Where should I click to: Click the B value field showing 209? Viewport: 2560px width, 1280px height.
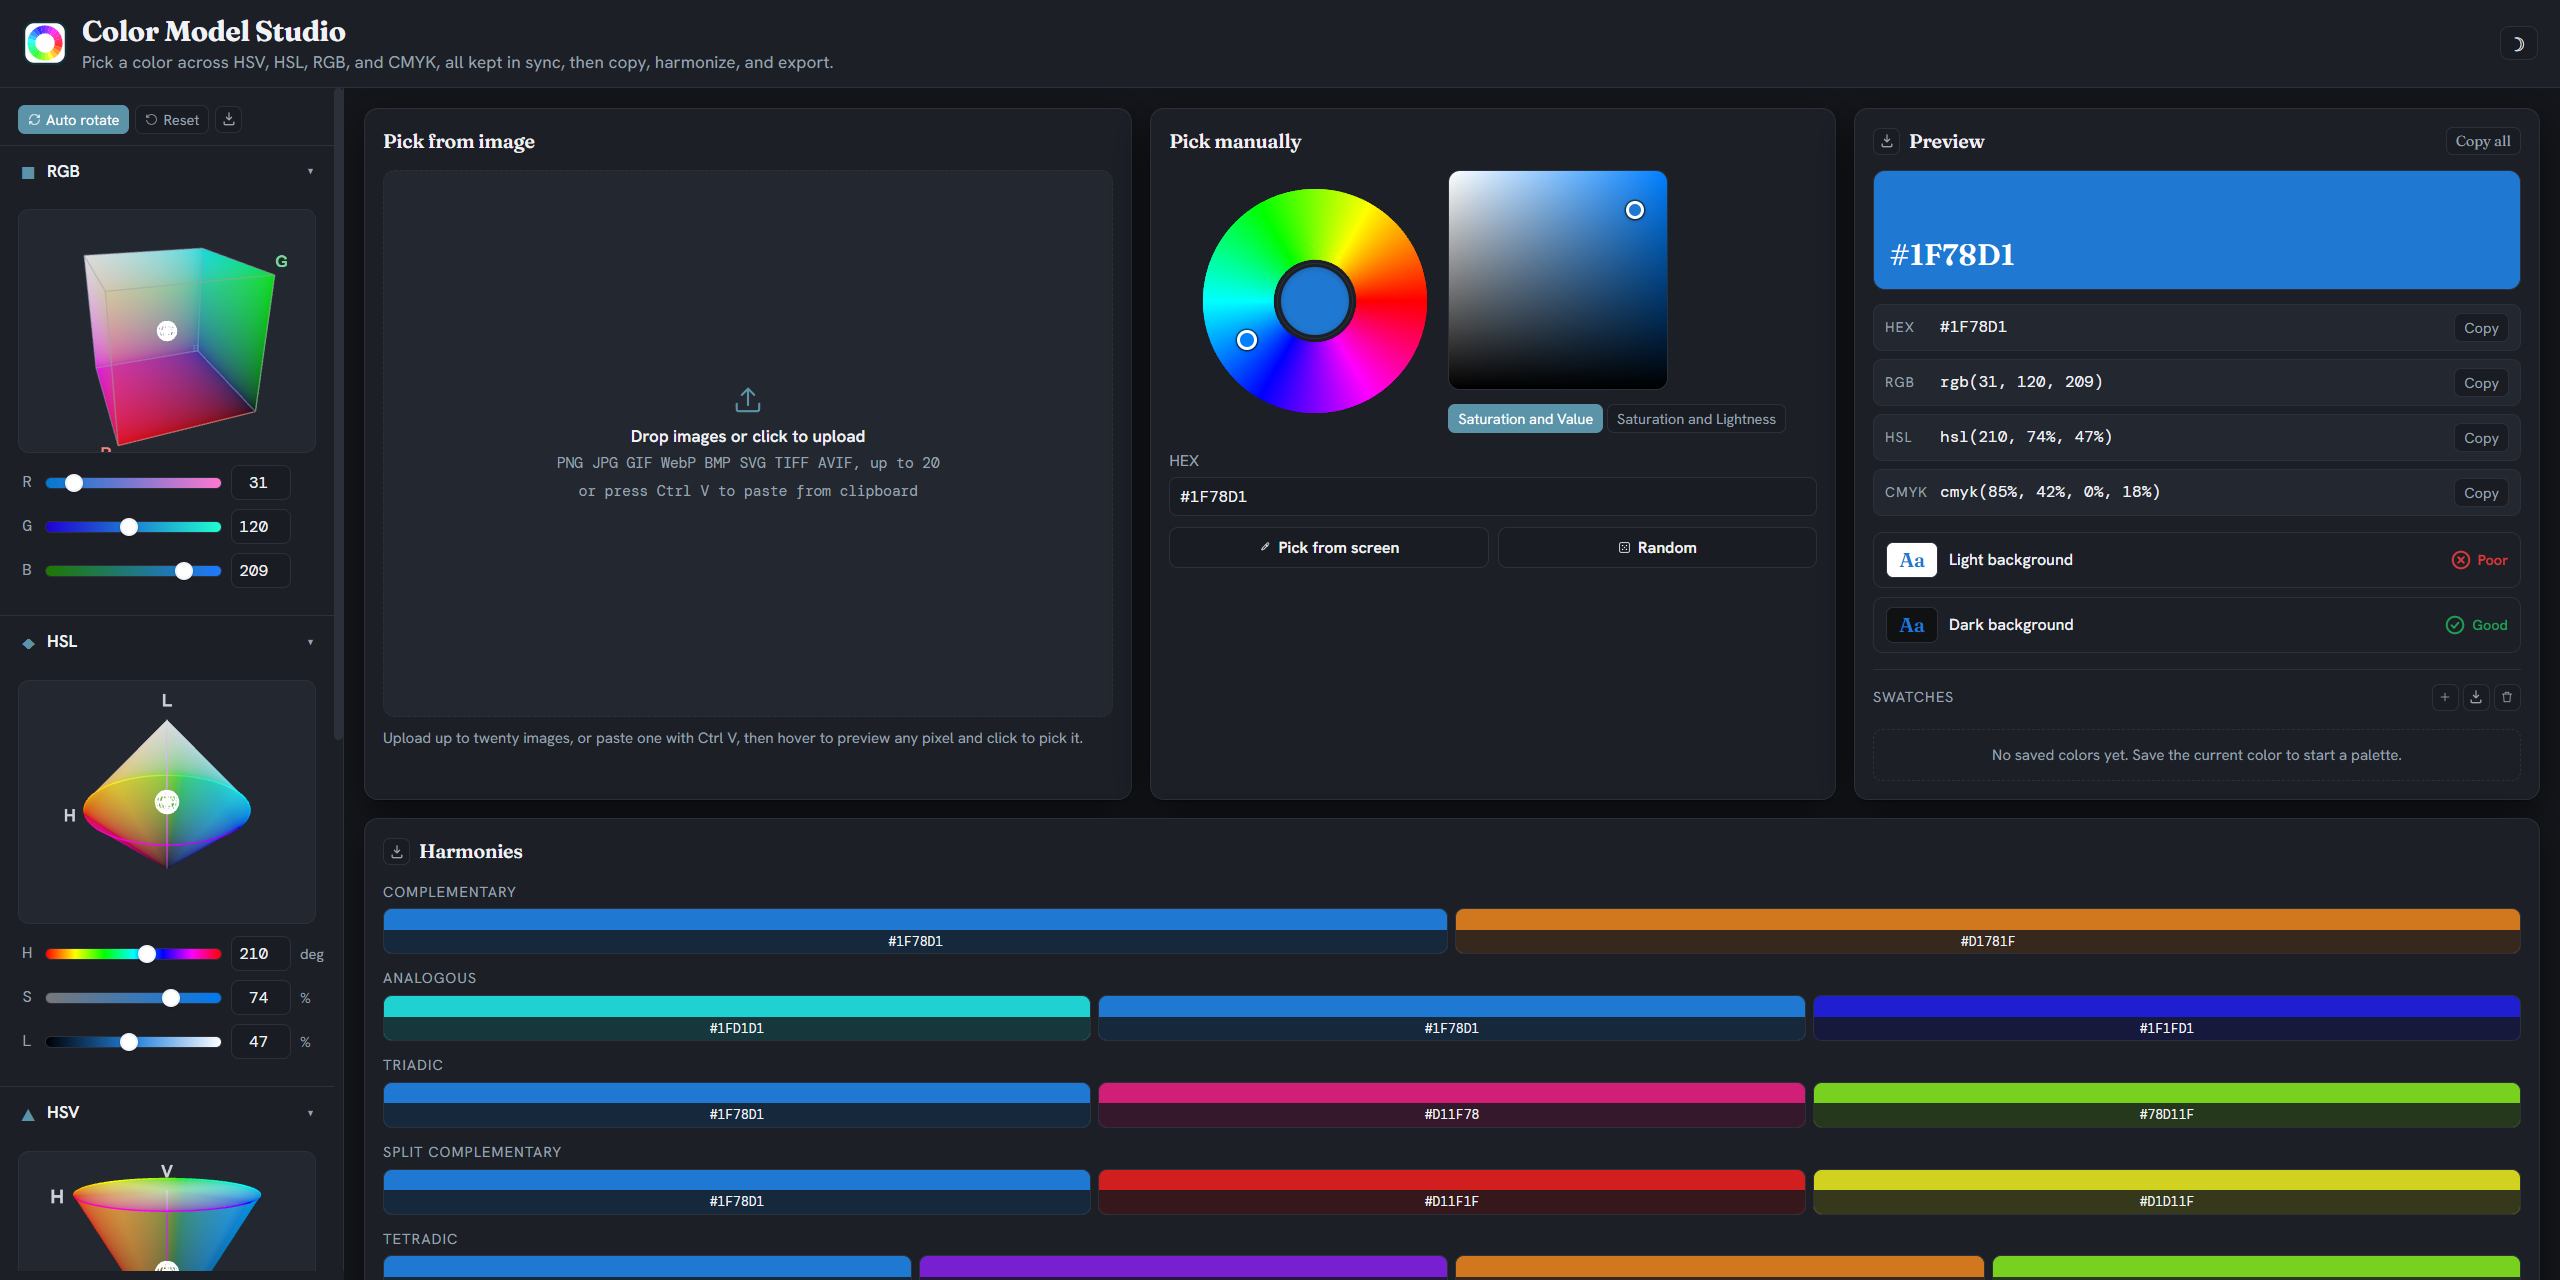point(260,571)
